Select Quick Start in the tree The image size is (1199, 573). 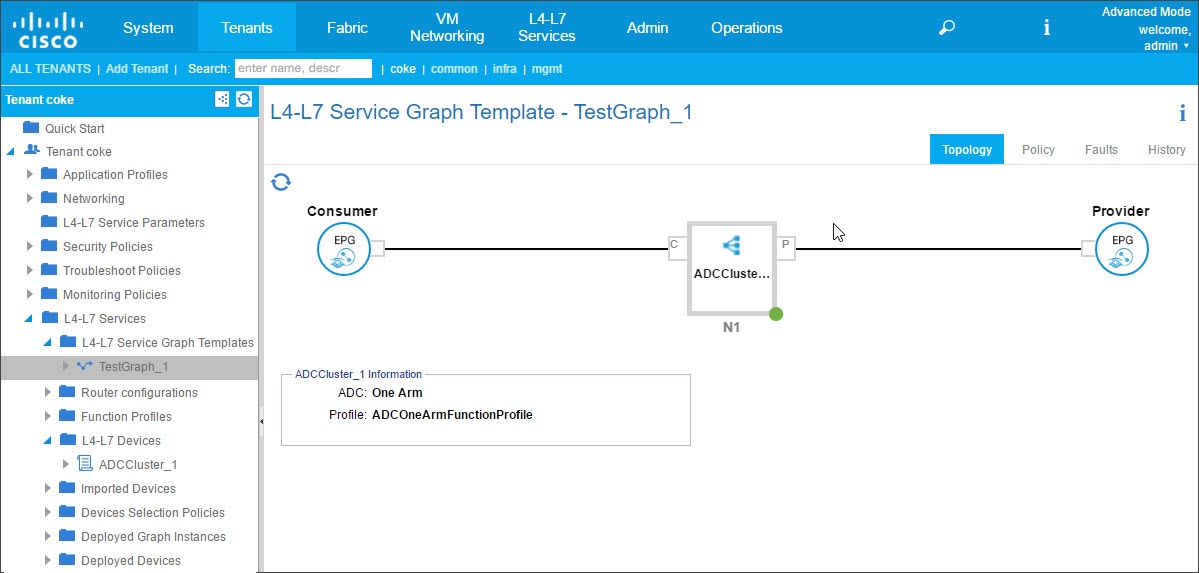pos(75,128)
